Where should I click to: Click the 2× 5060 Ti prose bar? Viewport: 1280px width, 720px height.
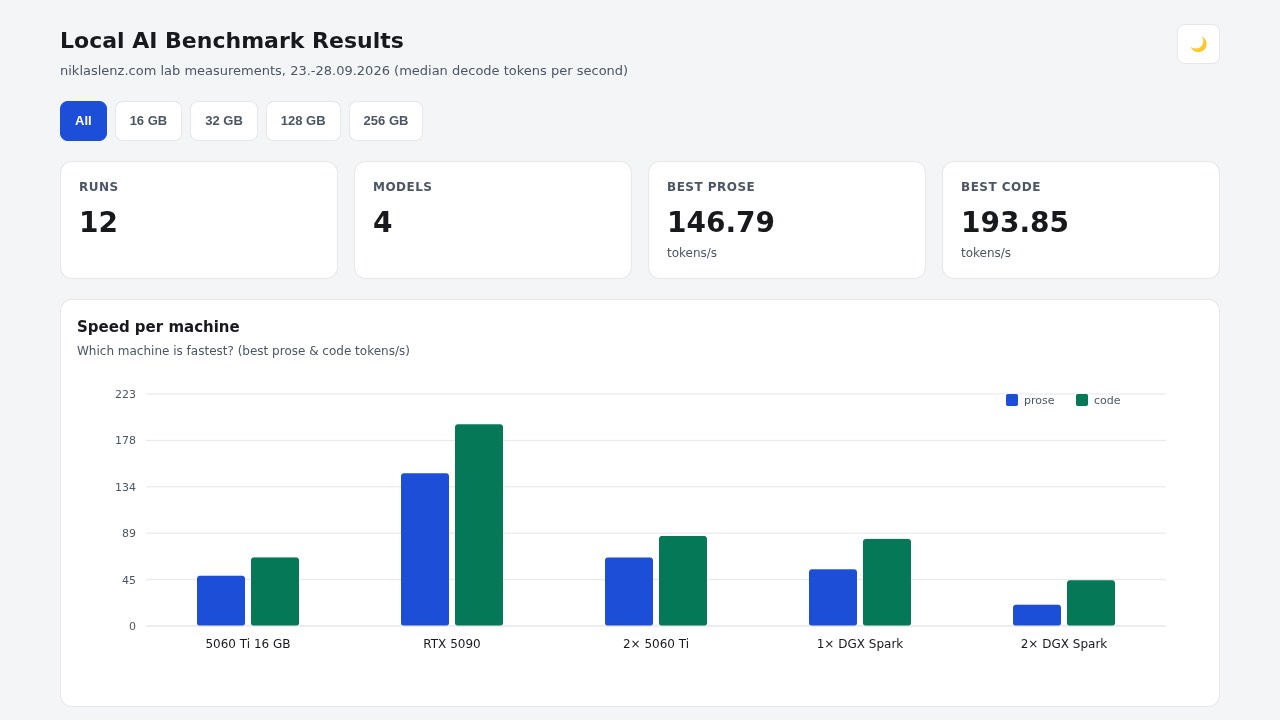[x=629, y=592]
